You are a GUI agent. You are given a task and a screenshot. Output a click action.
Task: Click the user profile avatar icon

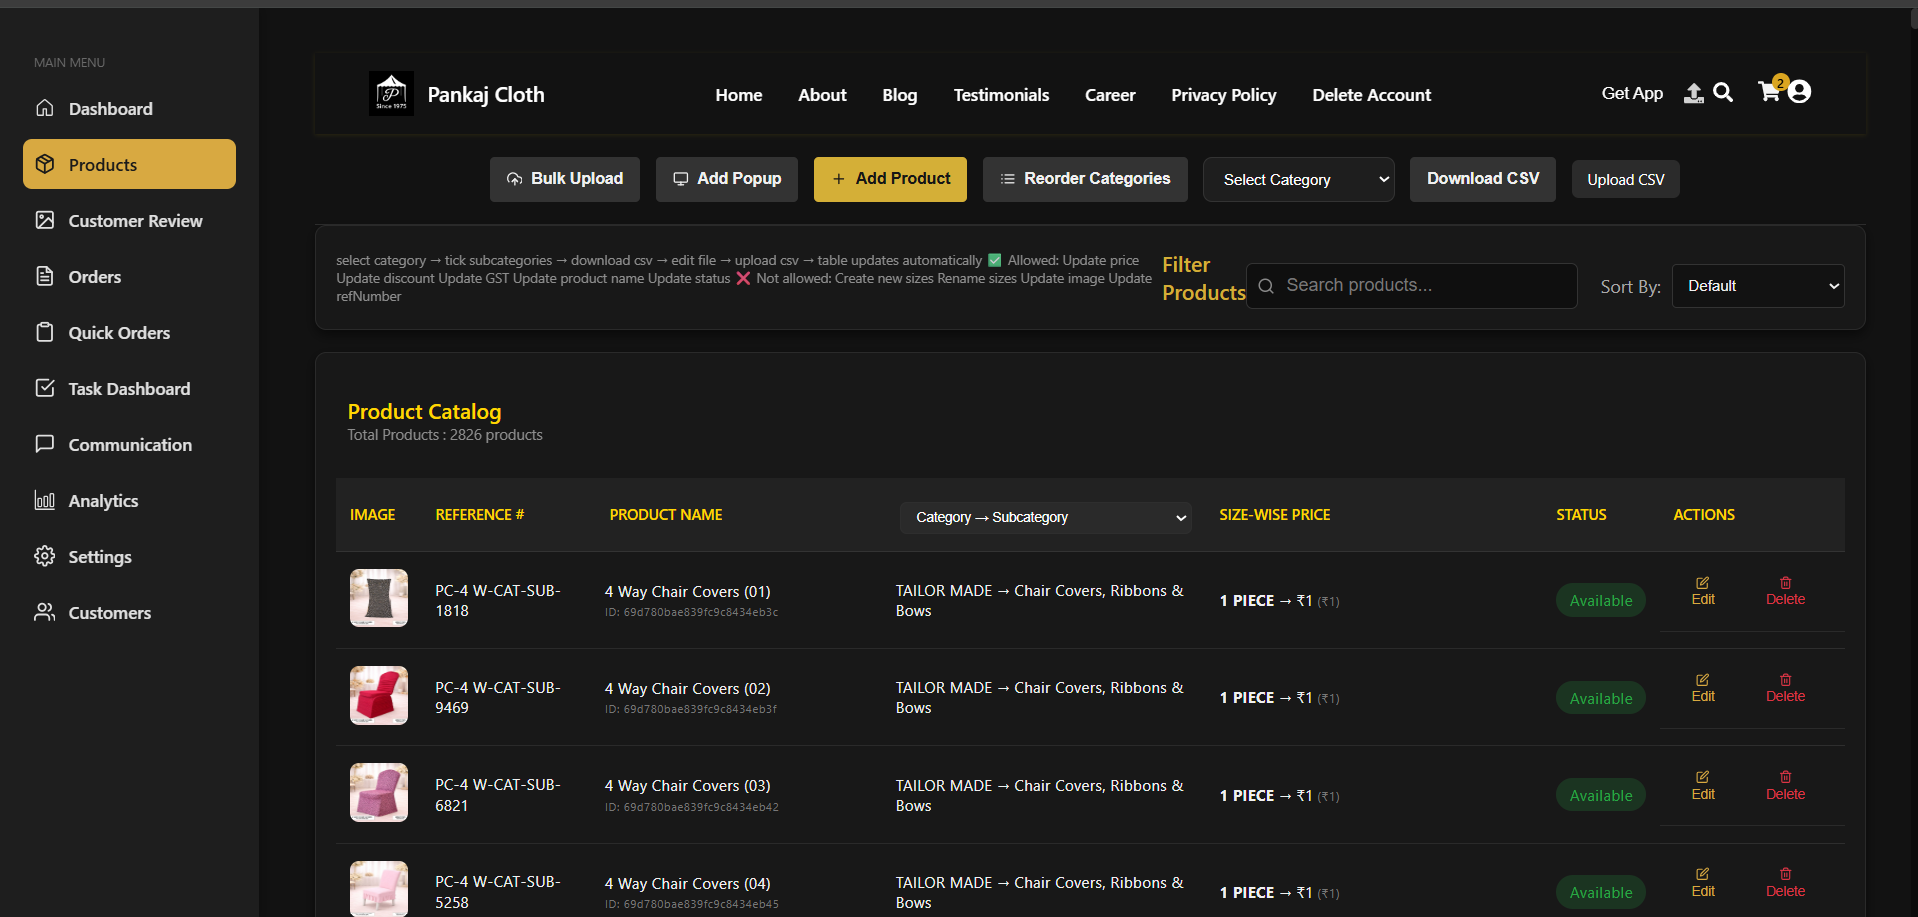pos(1799,92)
